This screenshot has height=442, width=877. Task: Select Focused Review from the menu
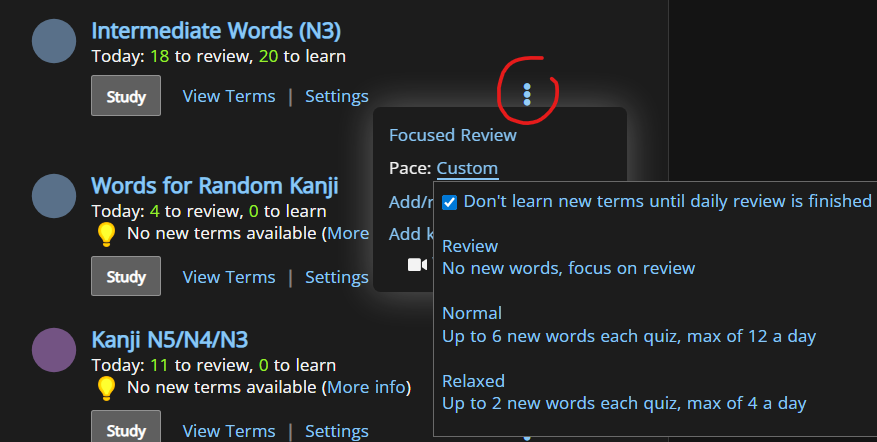tap(453, 135)
